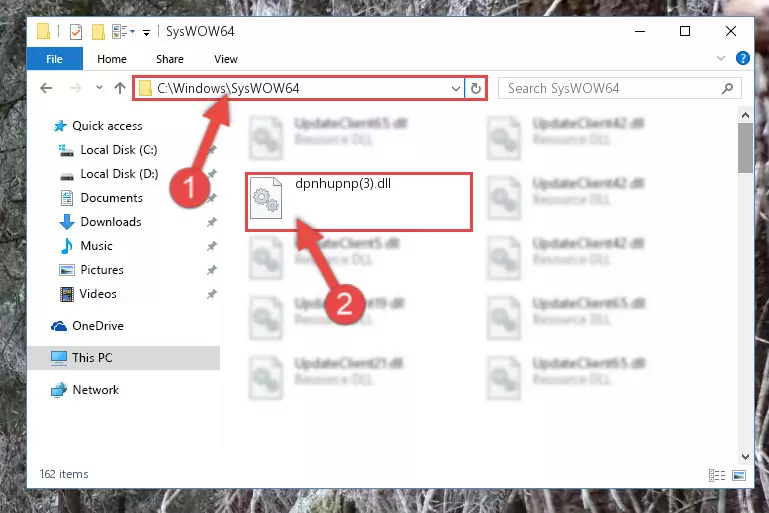Click the Local Disk (C:) drive icon
This screenshot has height=513, width=769.
pos(66,150)
